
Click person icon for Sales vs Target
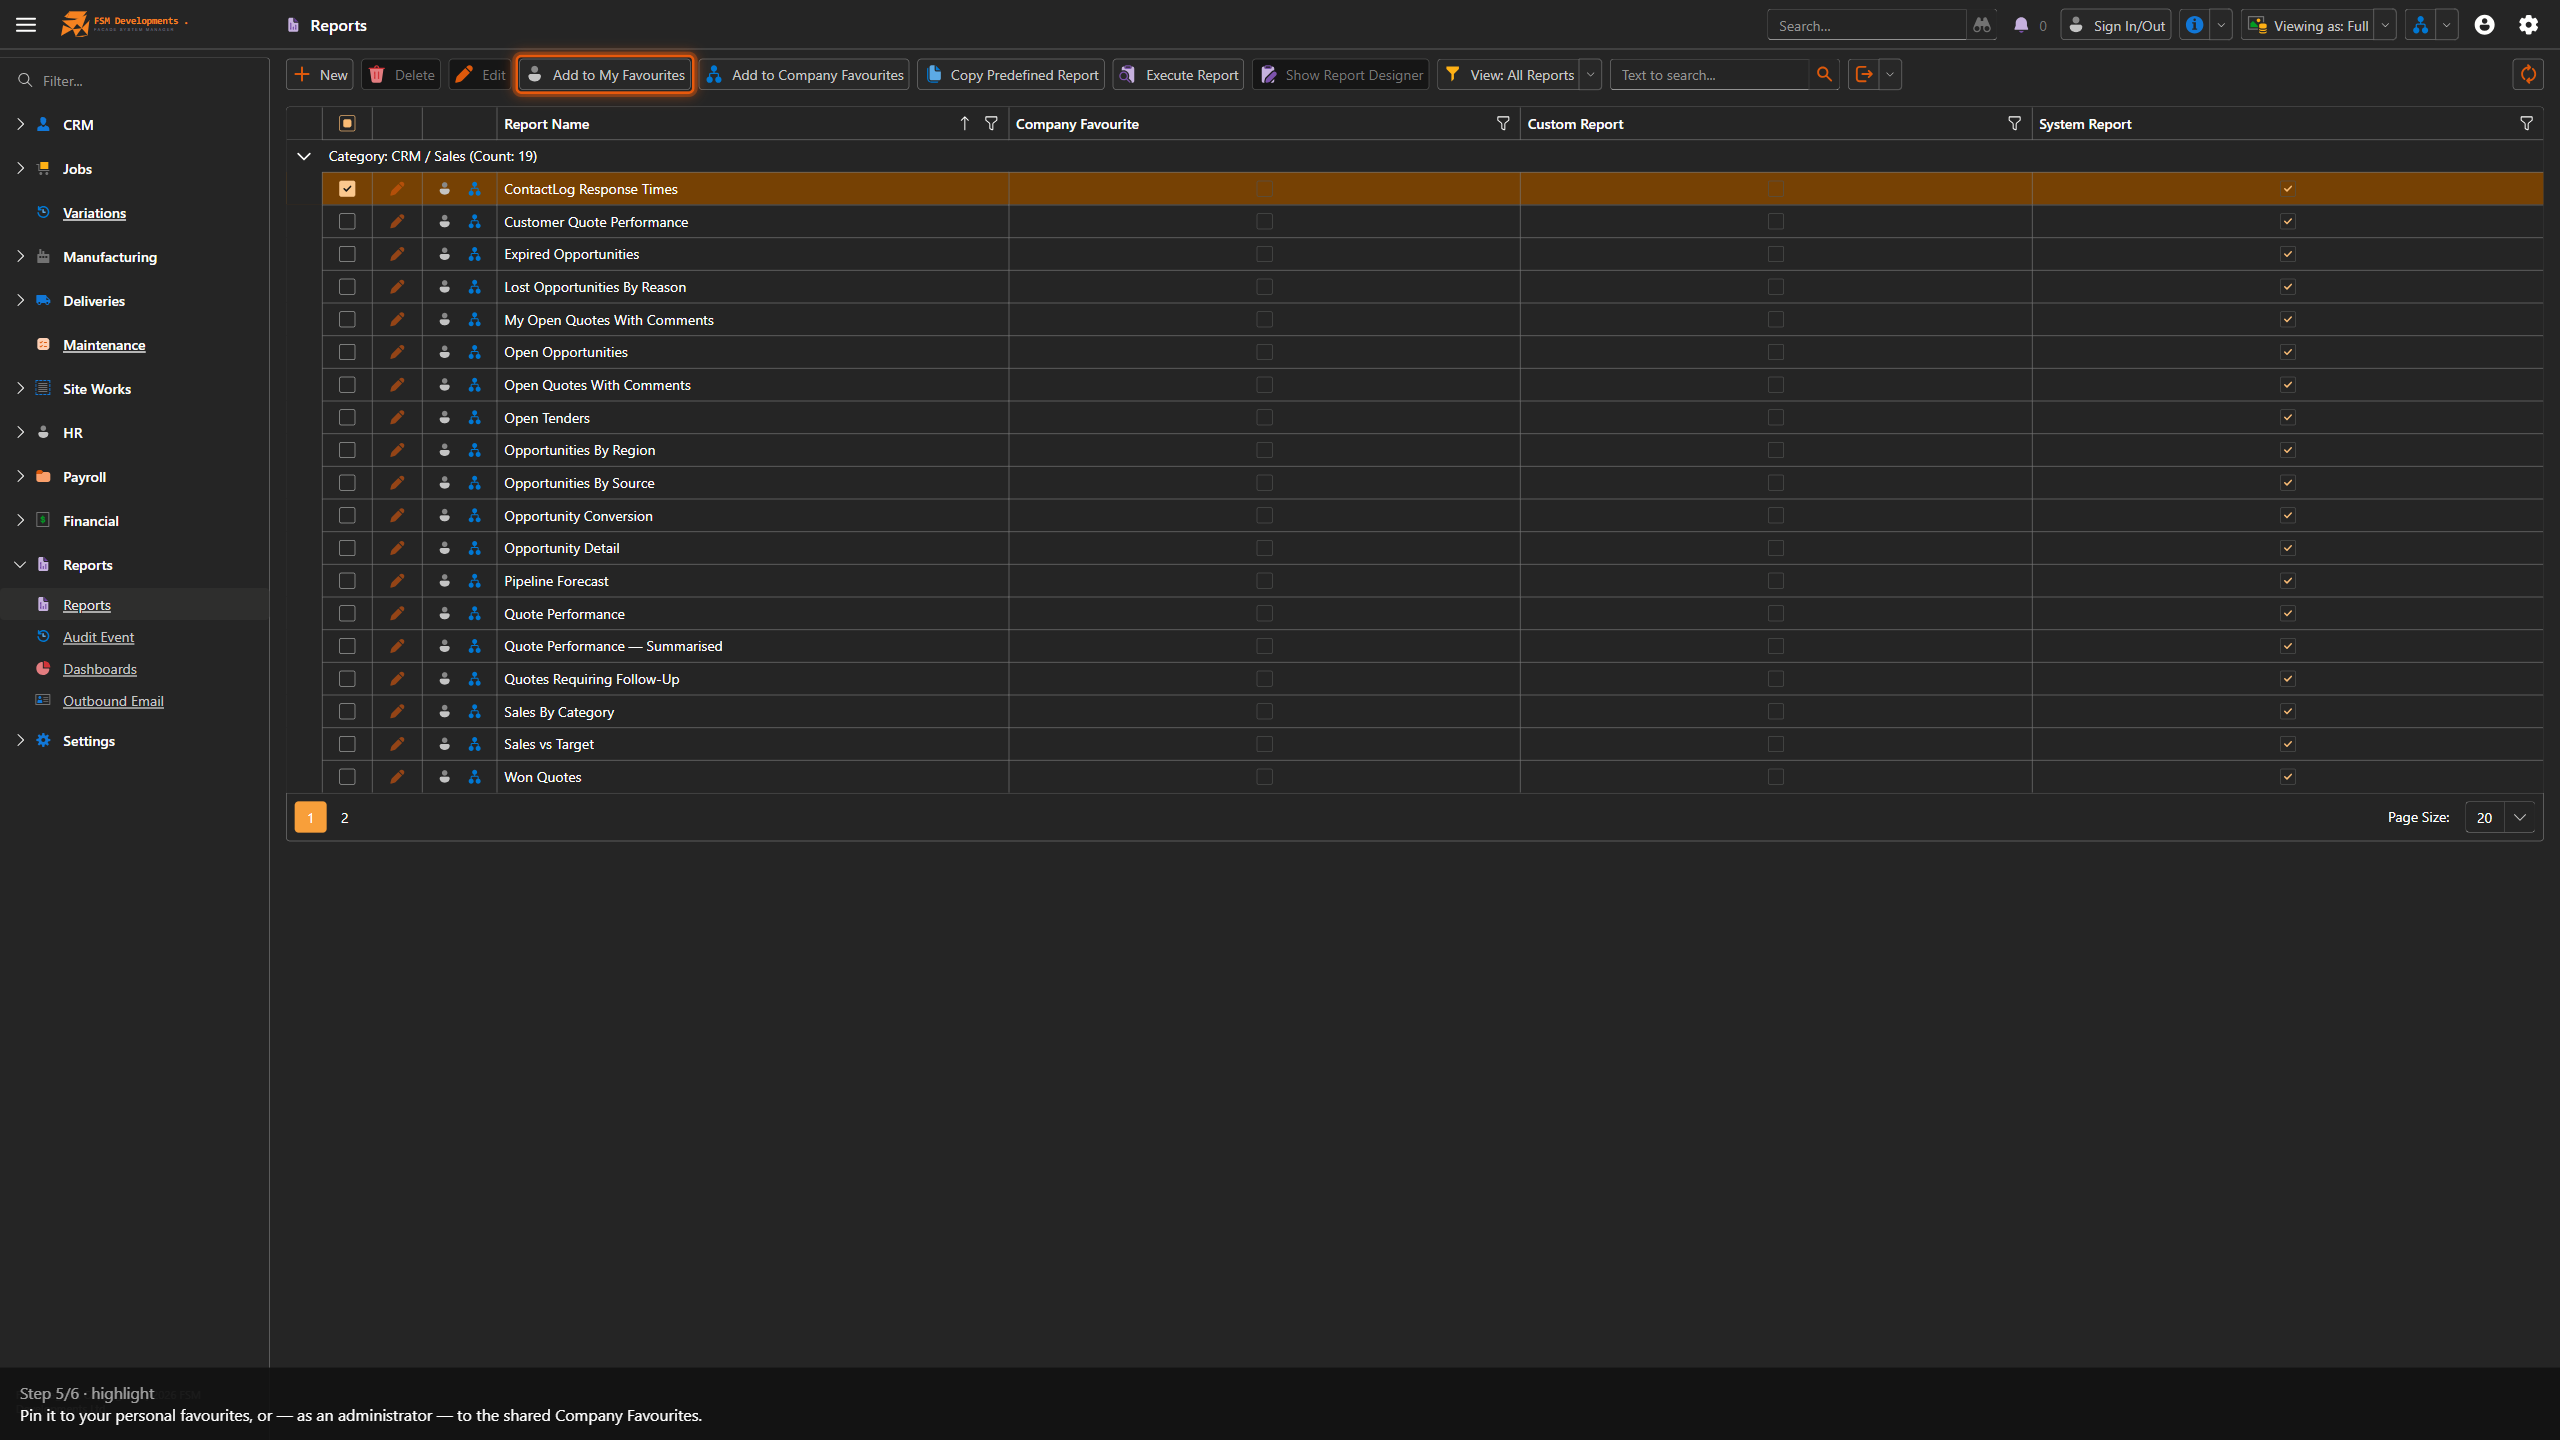[444, 744]
